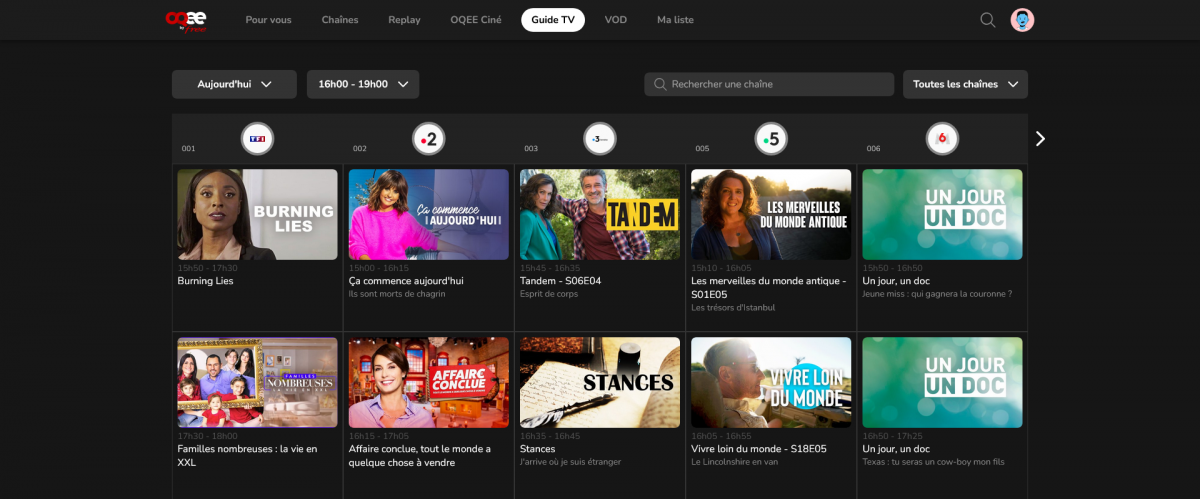Select the Affaire conclue program thumbnail
The width and height of the screenshot is (1200, 499).
coord(428,382)
